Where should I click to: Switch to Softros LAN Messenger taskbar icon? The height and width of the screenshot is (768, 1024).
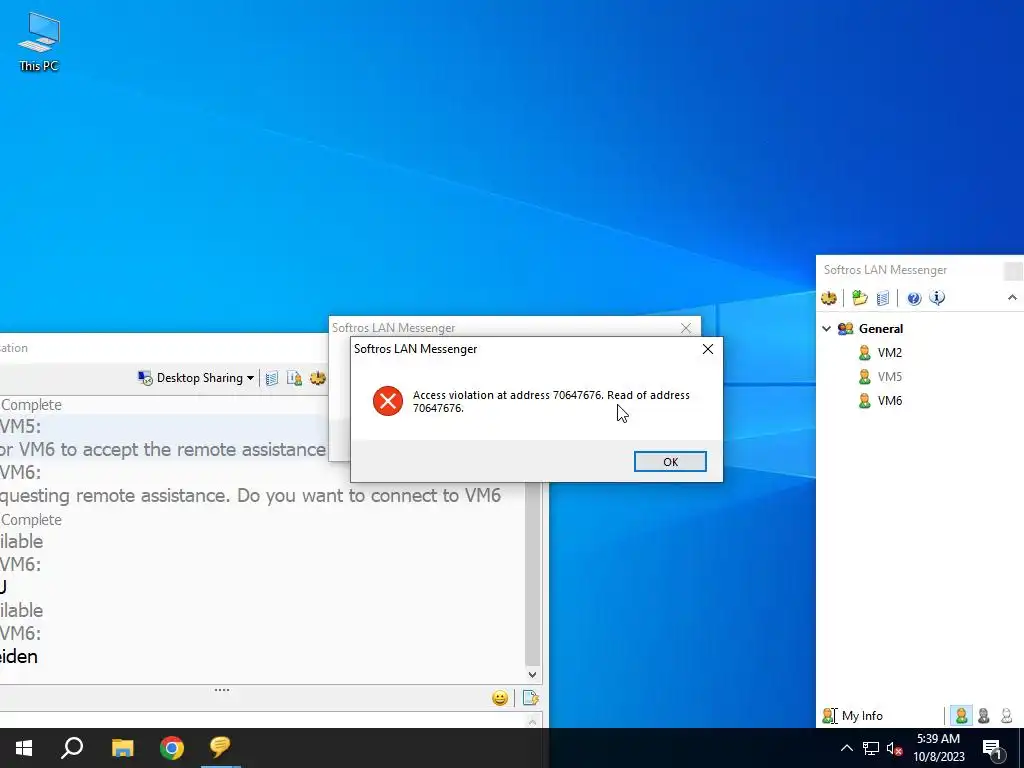coord(221,748)
